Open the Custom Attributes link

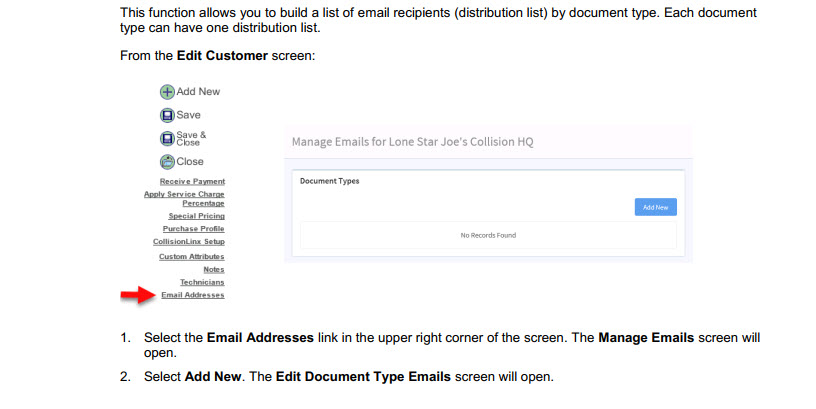point(191,256)
